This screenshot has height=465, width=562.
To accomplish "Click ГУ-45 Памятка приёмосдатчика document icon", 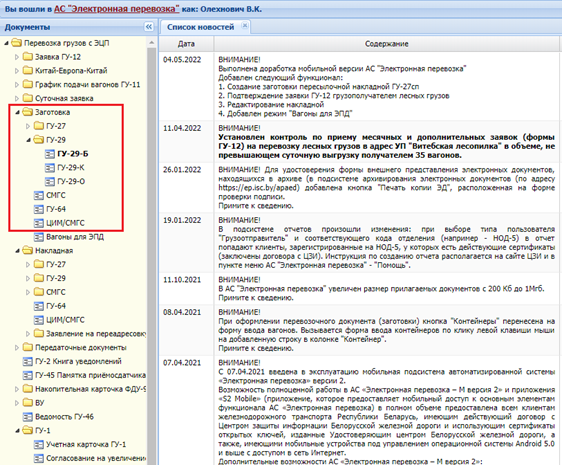I will pyautogui.click(x=28, y=375).
